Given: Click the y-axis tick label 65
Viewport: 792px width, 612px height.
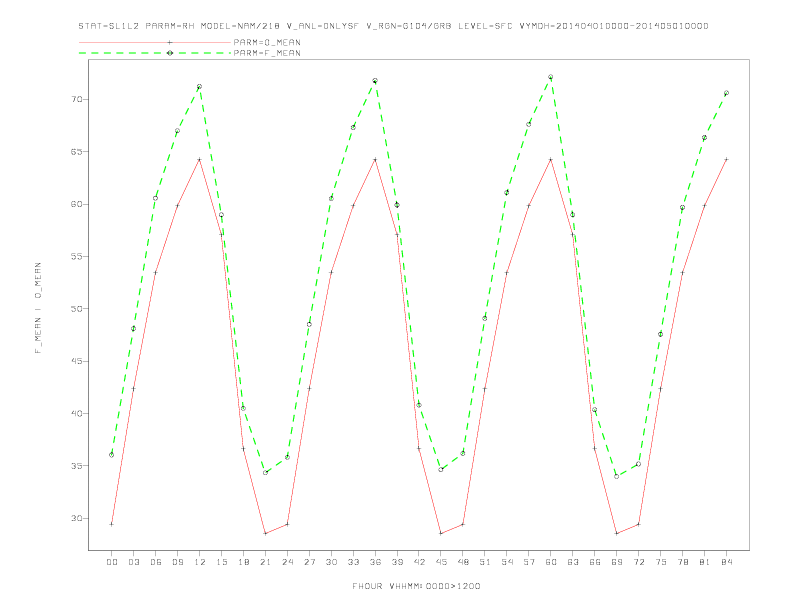Looking at the screenshot, I should pos(76,151).
